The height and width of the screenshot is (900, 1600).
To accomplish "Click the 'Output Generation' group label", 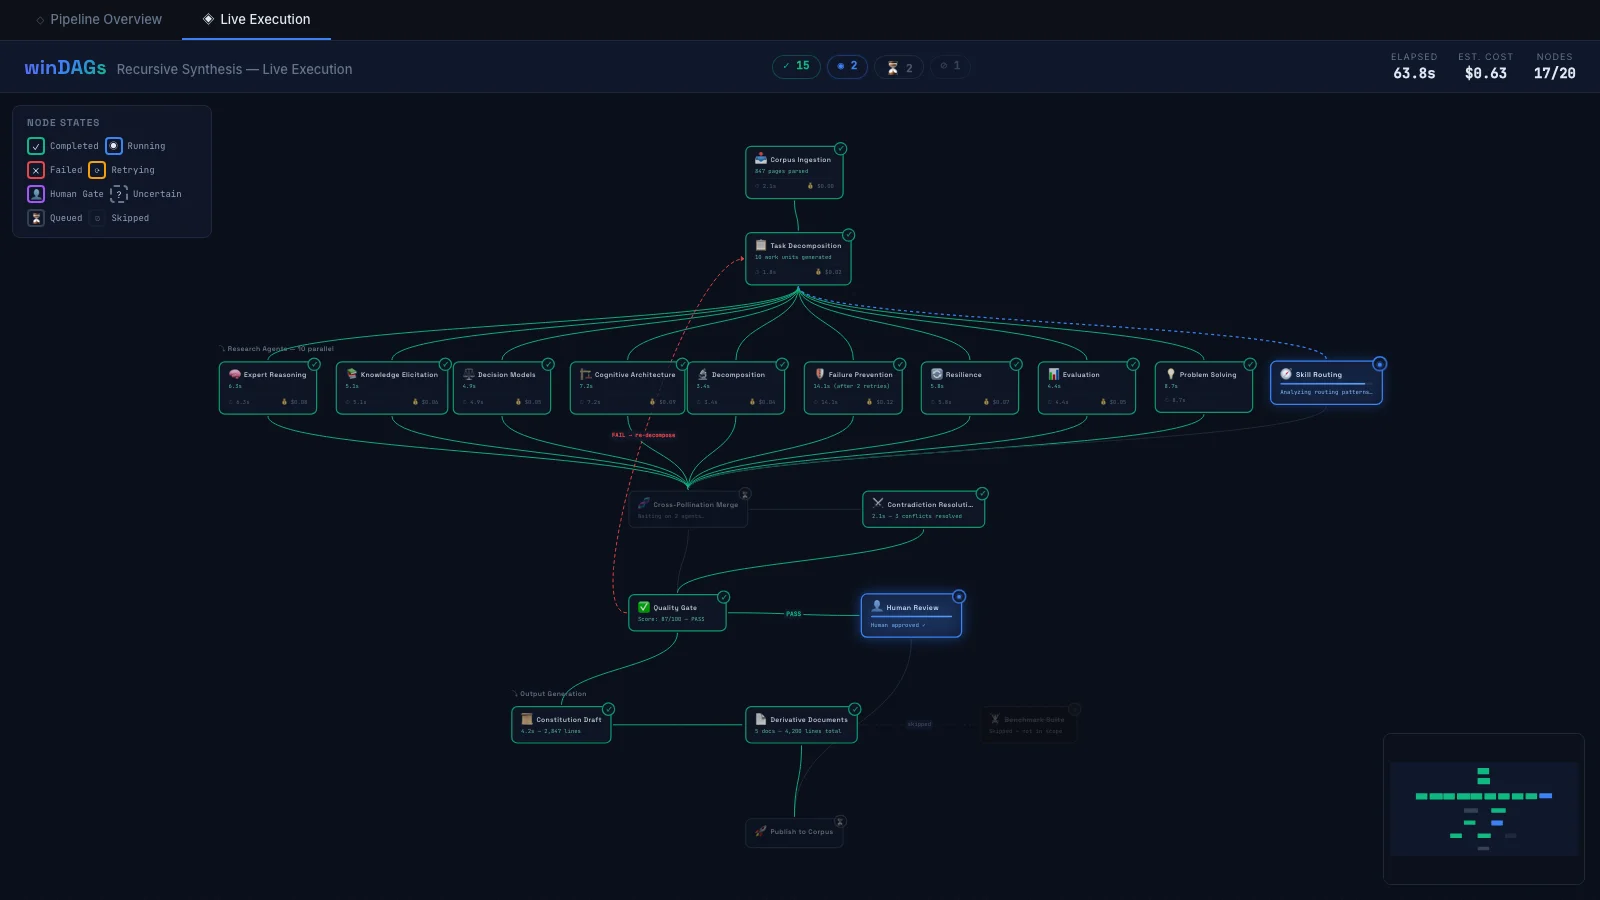I will tap(549, 693).
